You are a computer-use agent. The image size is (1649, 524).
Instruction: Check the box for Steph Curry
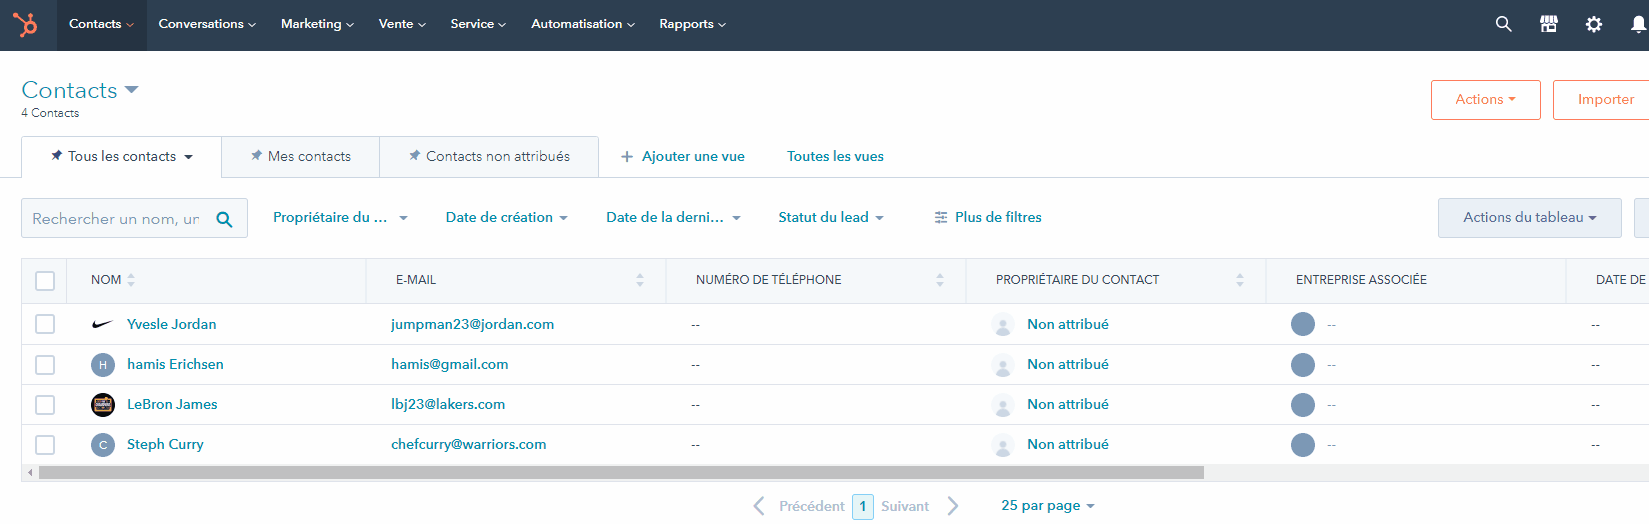45,445
